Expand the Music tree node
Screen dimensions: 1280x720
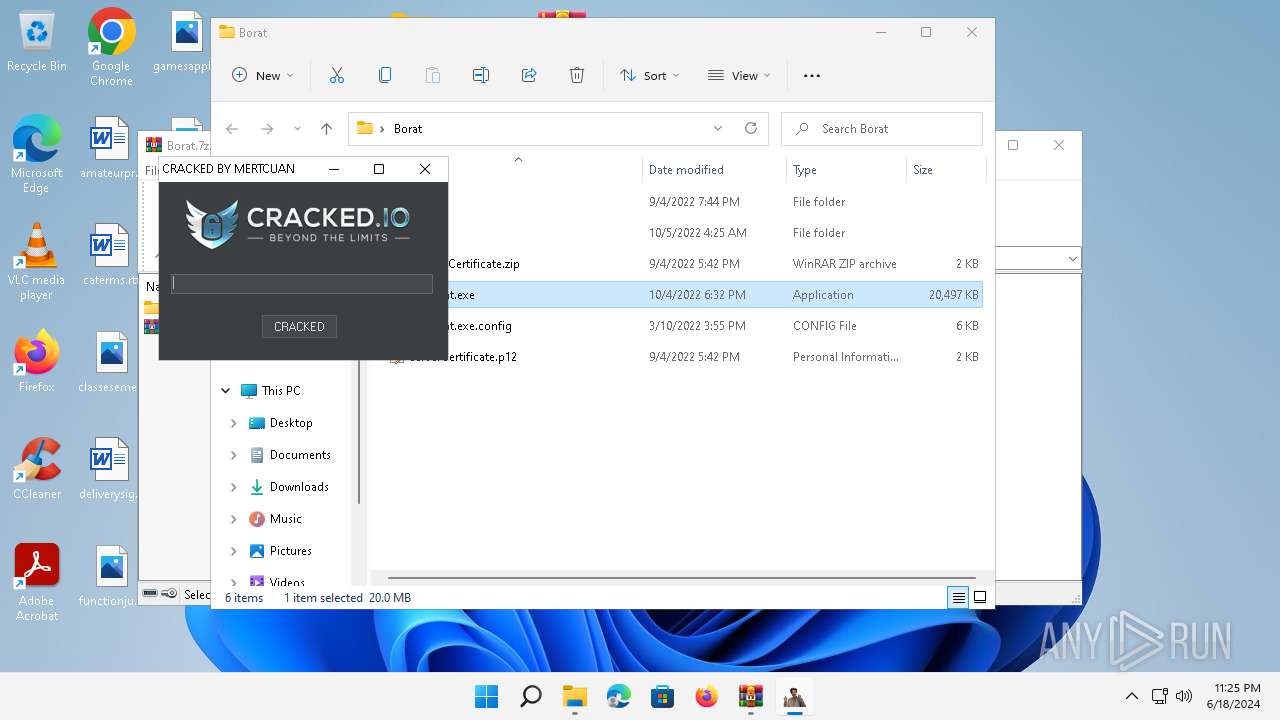point(234,519)
